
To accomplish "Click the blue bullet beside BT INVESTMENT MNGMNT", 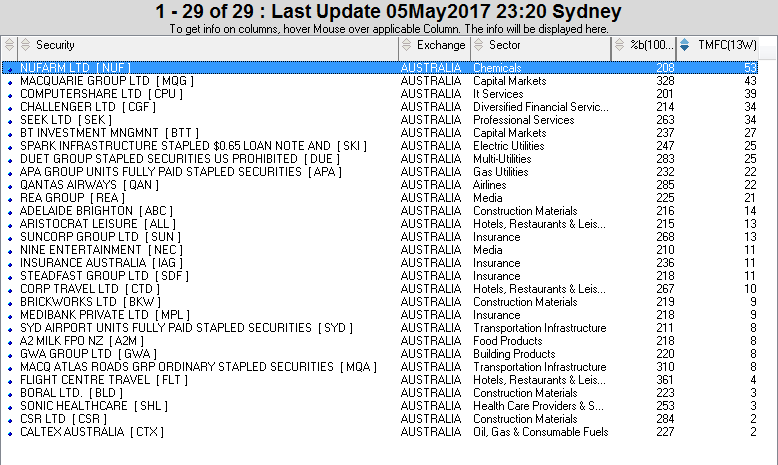I will (10, 134).
